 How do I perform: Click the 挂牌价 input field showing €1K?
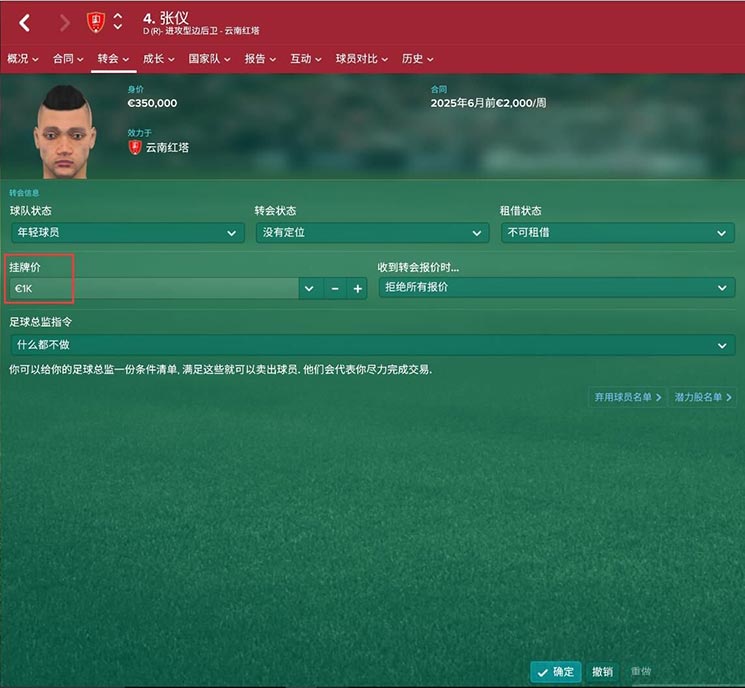(154, 288)
